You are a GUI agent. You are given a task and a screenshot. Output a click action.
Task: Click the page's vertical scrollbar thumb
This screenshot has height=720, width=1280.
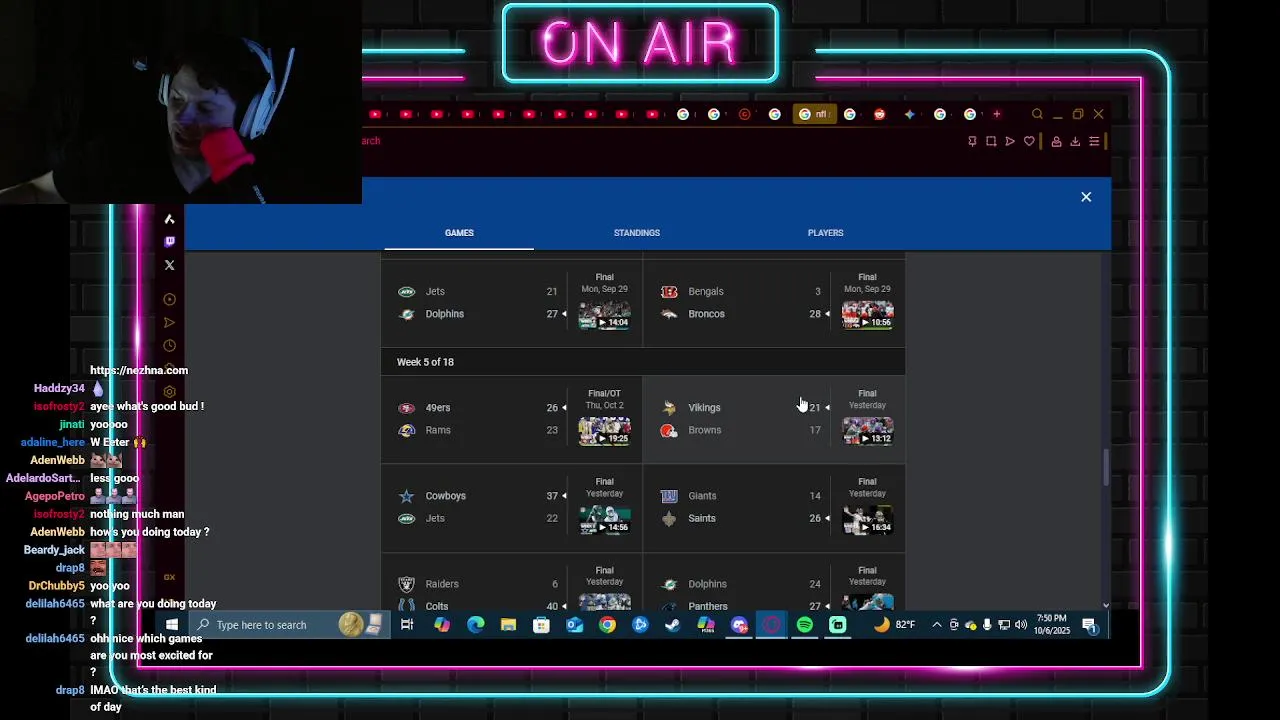pos(1106,468)
